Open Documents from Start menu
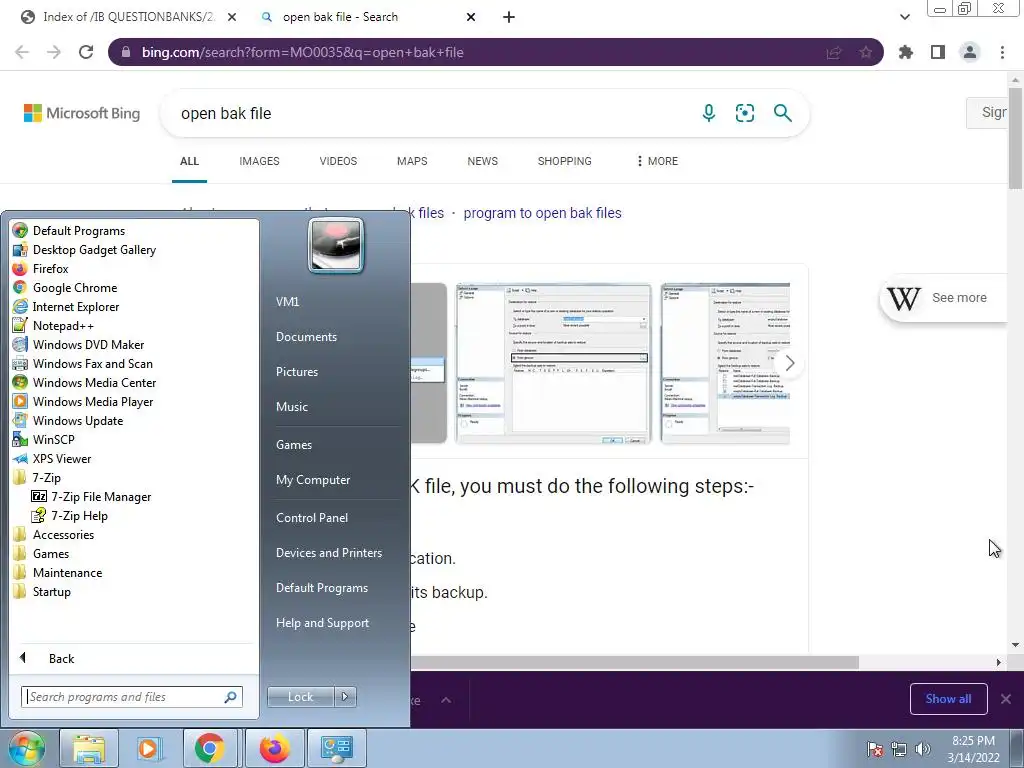 coord(306,337)
